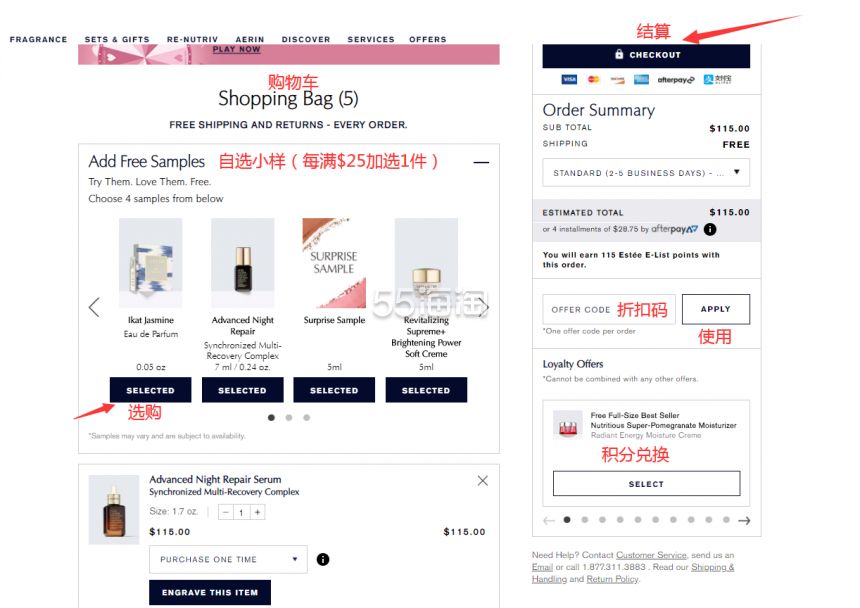Image resolution: width=860 pixels, height=608 pixels.
Task: Go to previous loyalty offer arrow
Action: (549, 520)
